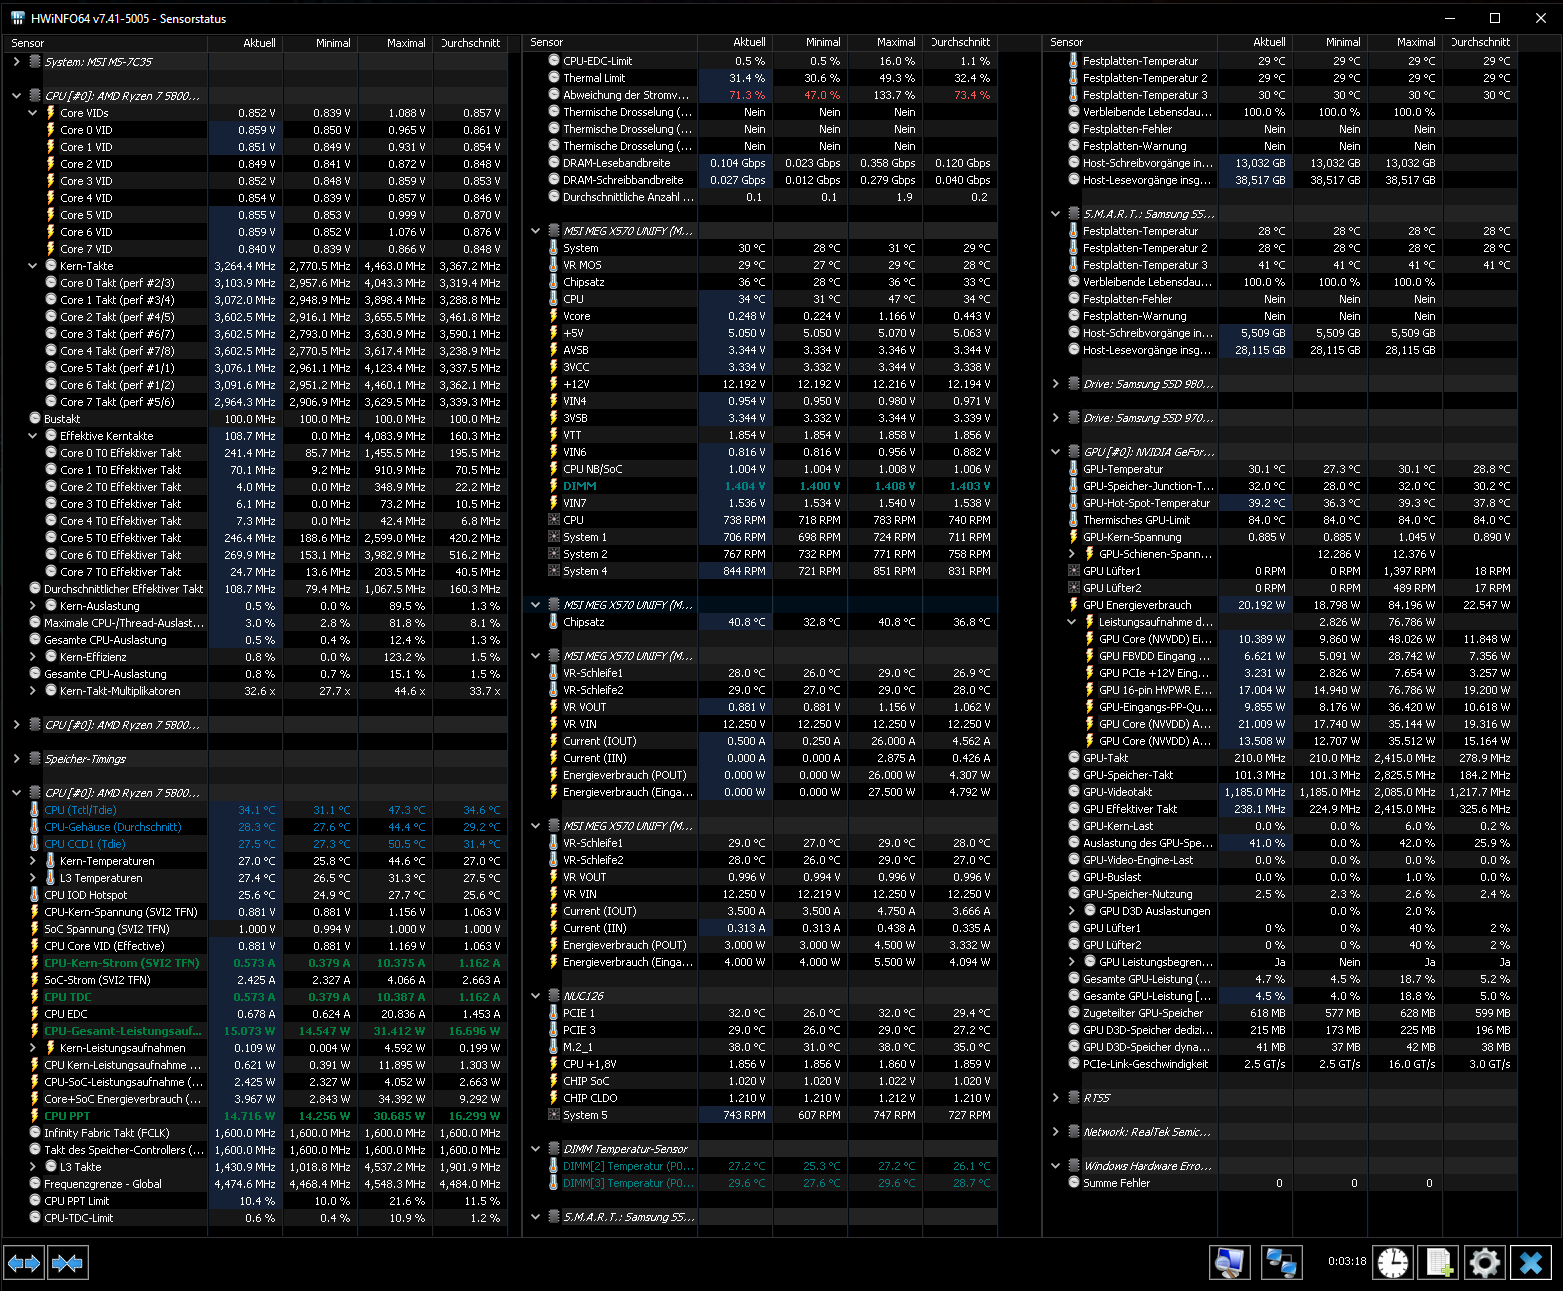
Task: Open the monitor display sensor icon
Action: (1230, 1262)
